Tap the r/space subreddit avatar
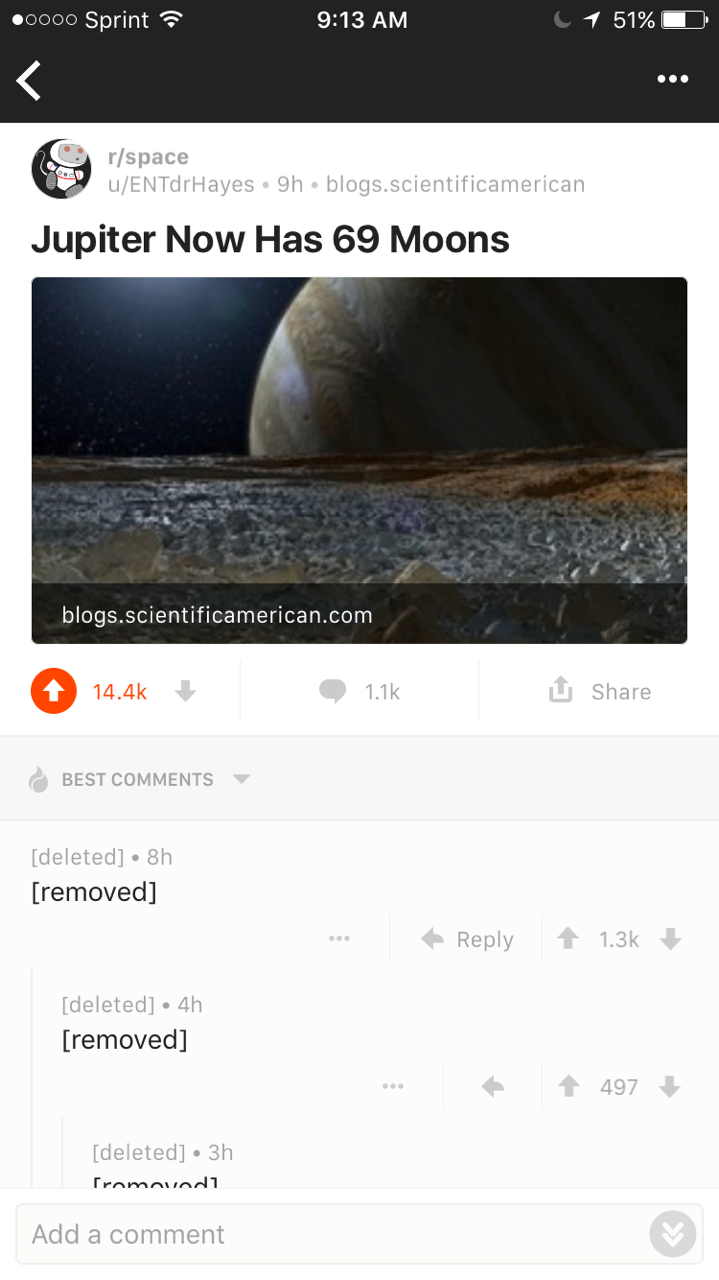 click(x=62, y=169)
